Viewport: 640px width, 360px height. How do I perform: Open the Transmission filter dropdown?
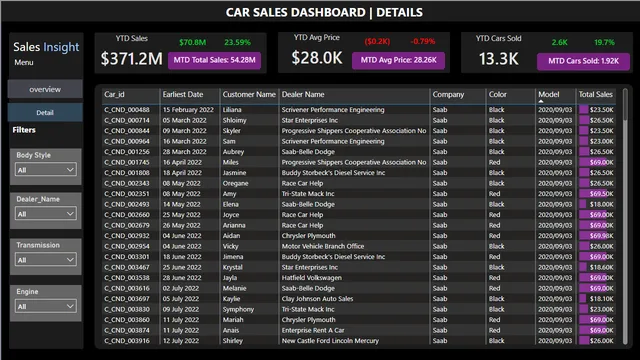tap(46, 260)
